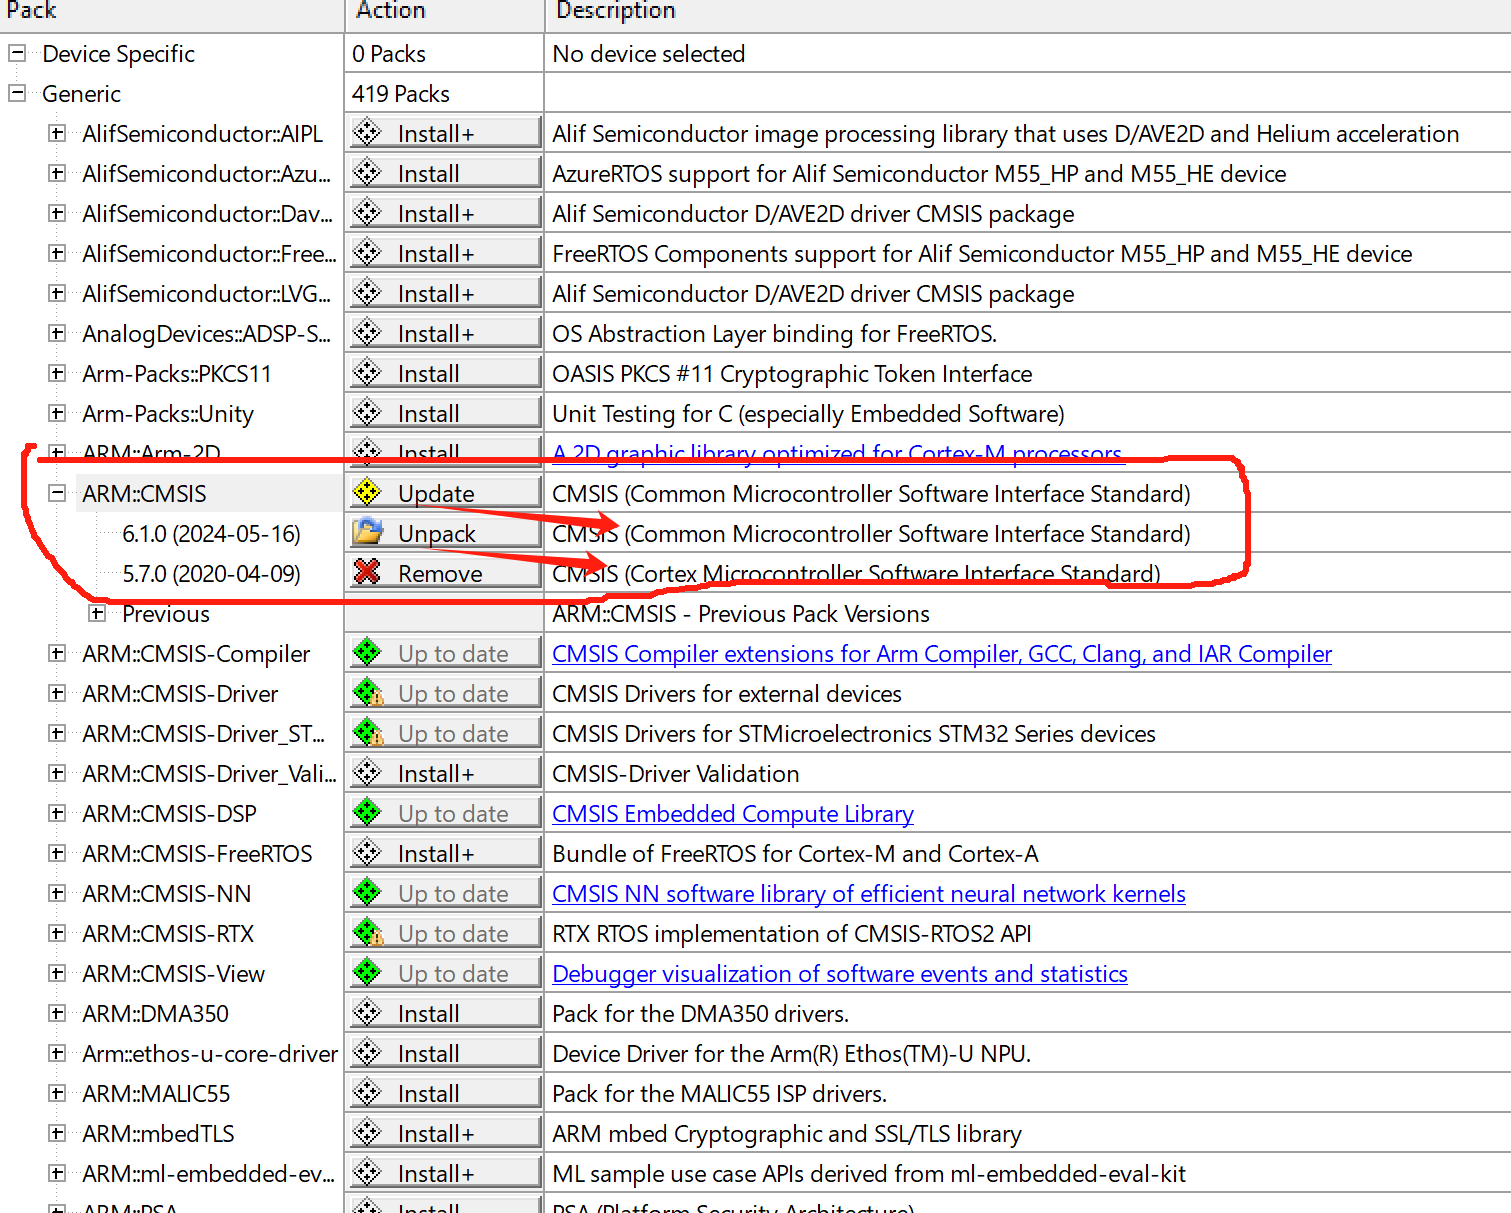
Task: Open CMSIS Embedded Compute Library link
Action: coord(733,813)
